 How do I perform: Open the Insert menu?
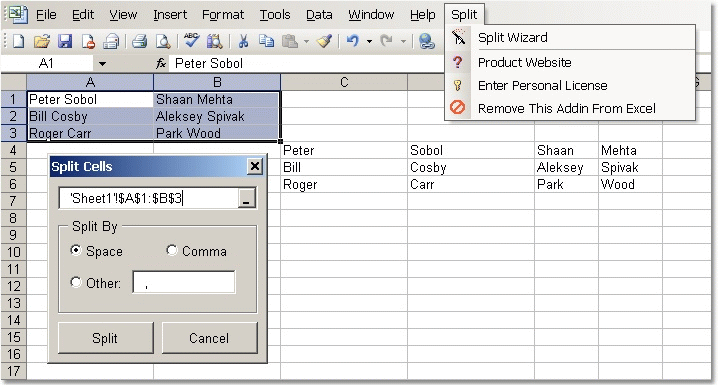170,15
